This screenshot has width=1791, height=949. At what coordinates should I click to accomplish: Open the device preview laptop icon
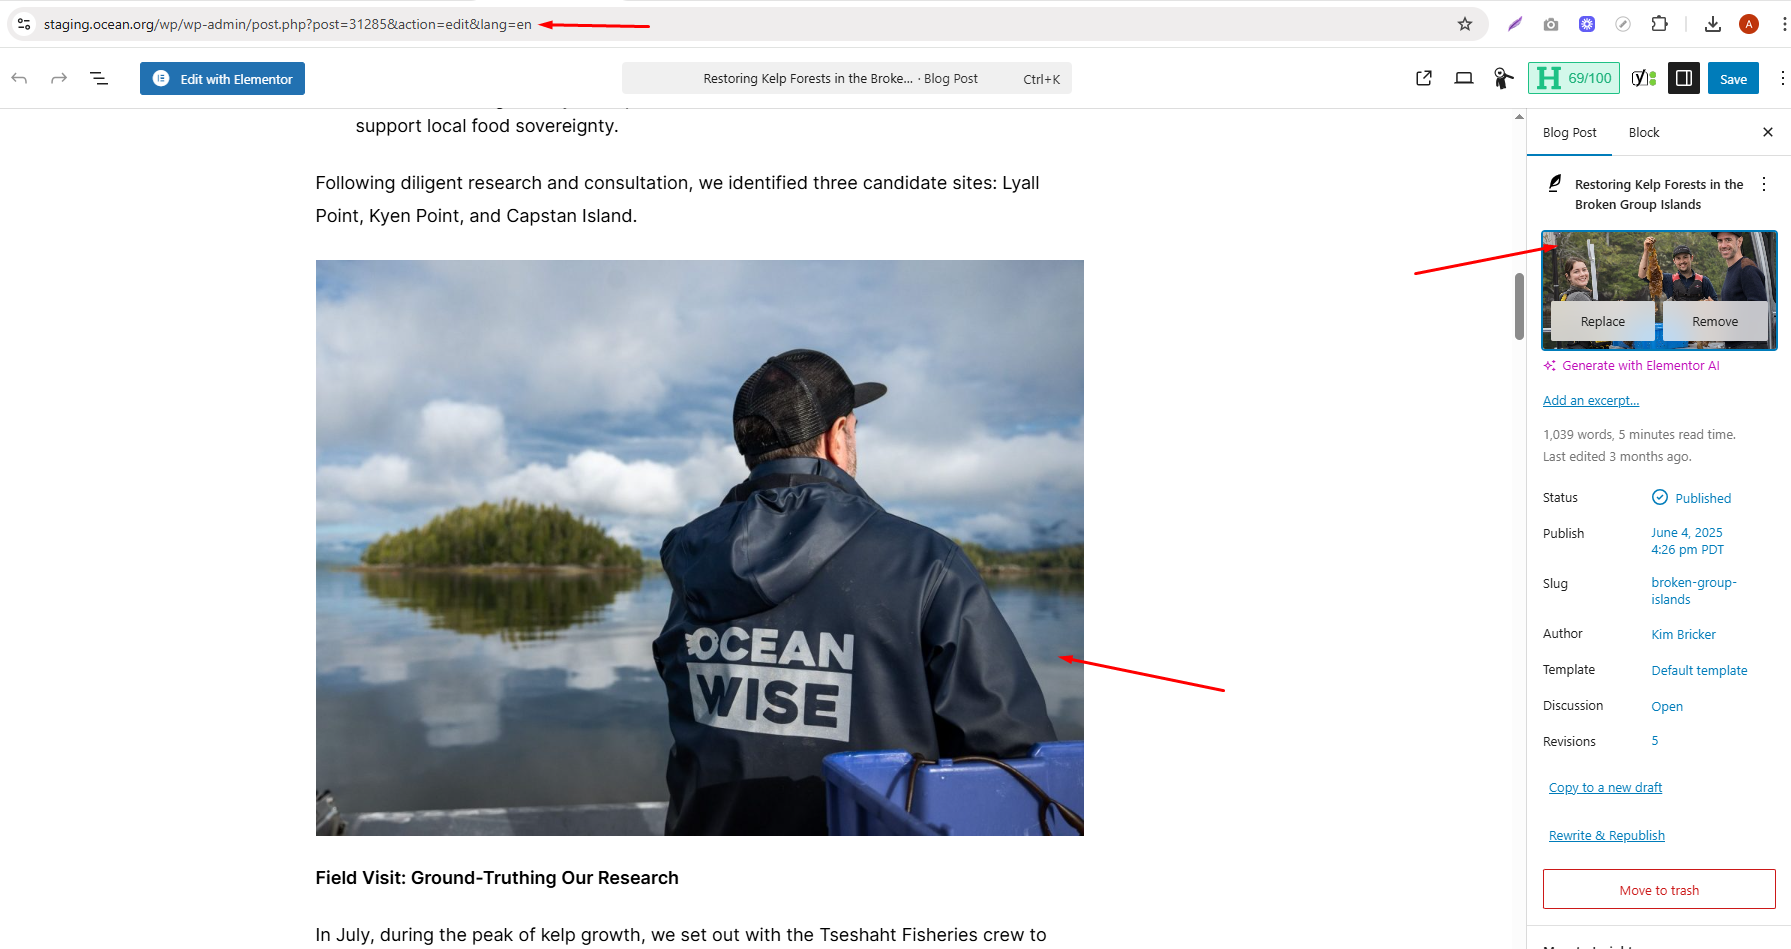(1464, 78)
